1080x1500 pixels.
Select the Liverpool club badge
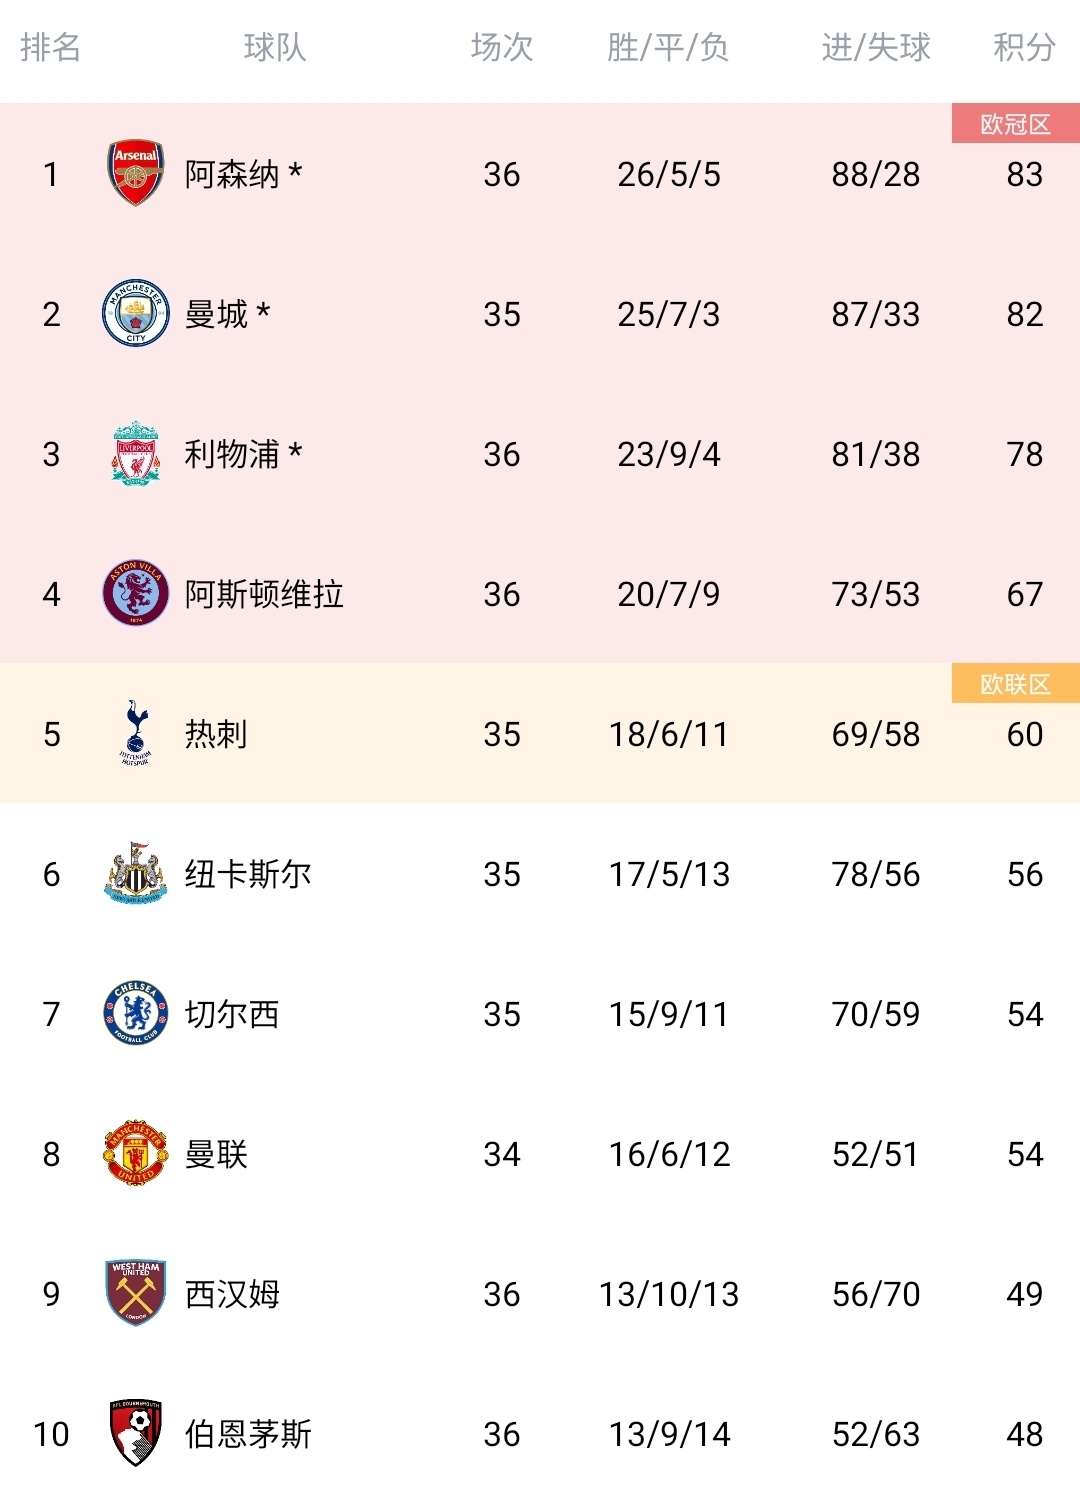coord(135,454)
